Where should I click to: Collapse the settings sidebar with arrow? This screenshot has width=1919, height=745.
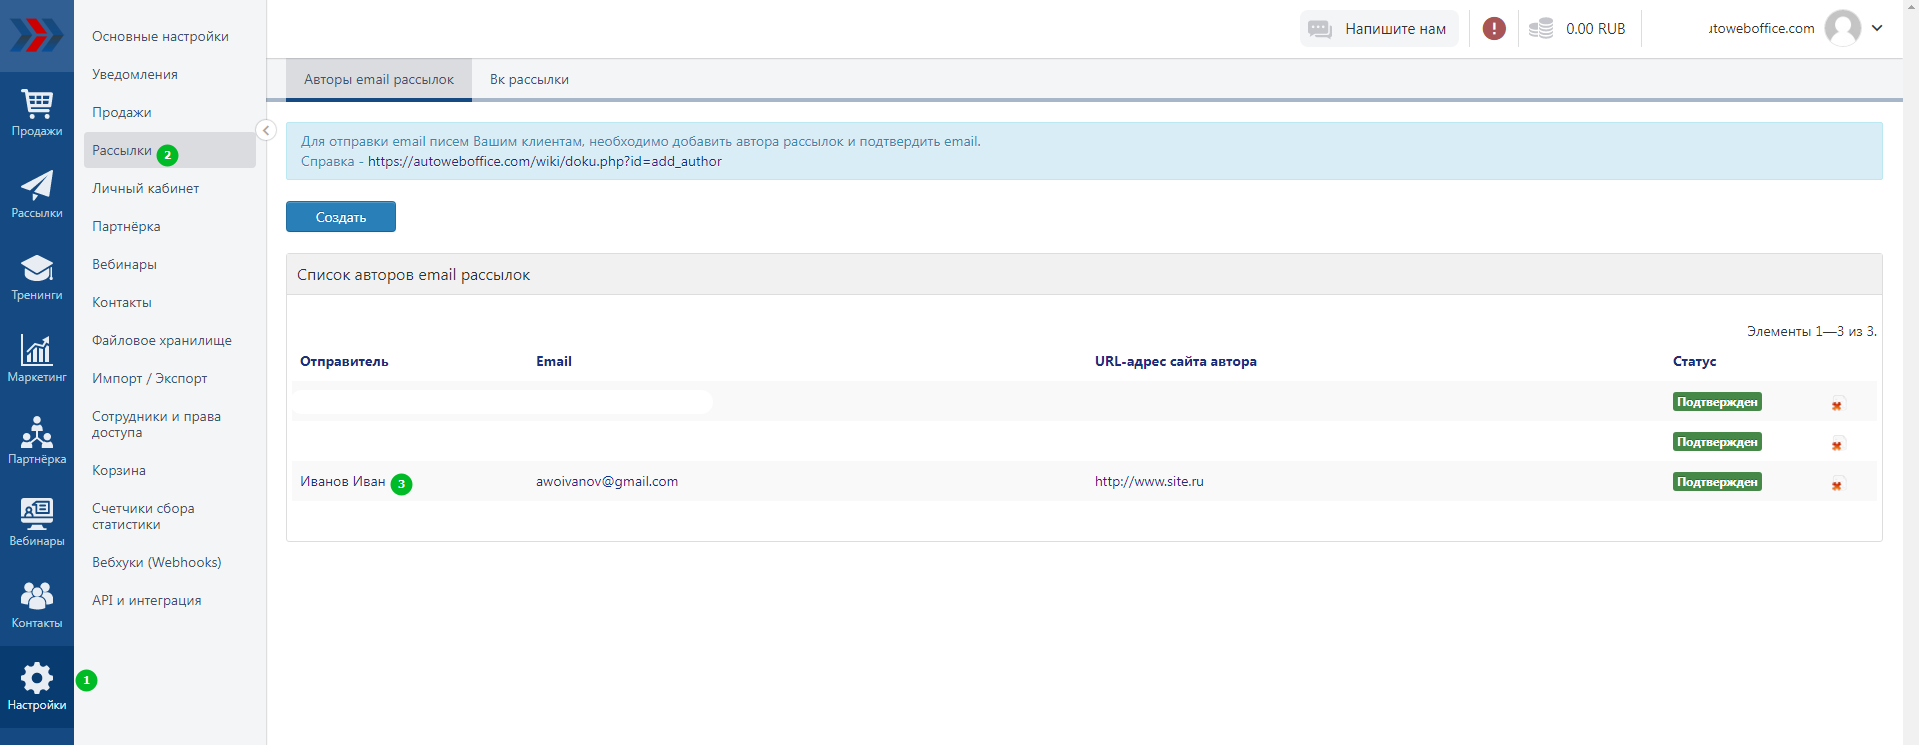pyautogui.click(x=266, y=130)
